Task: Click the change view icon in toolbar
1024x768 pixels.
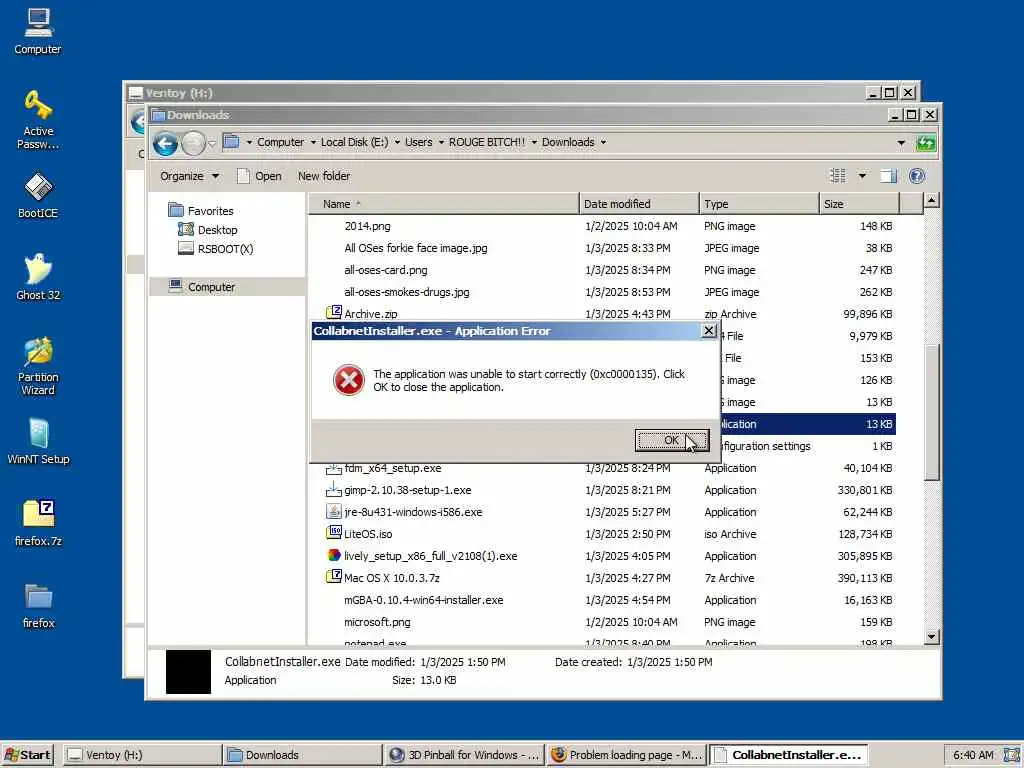Action: (838, 176)
